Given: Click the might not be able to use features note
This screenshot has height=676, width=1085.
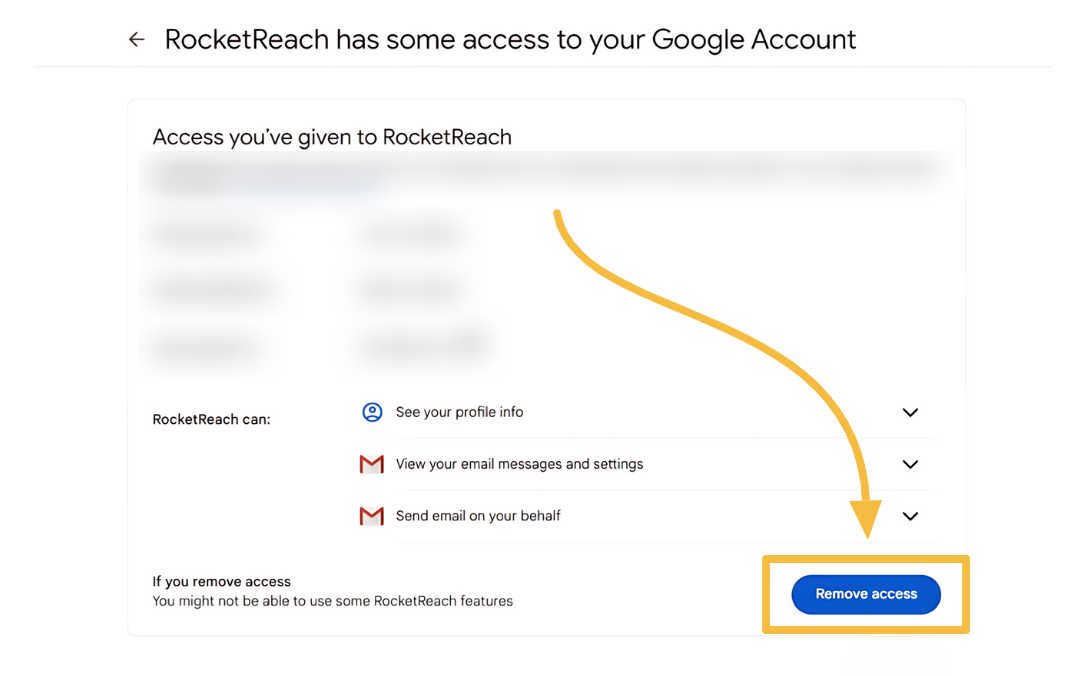Looking at the screenshot, I should coord(332,601).
